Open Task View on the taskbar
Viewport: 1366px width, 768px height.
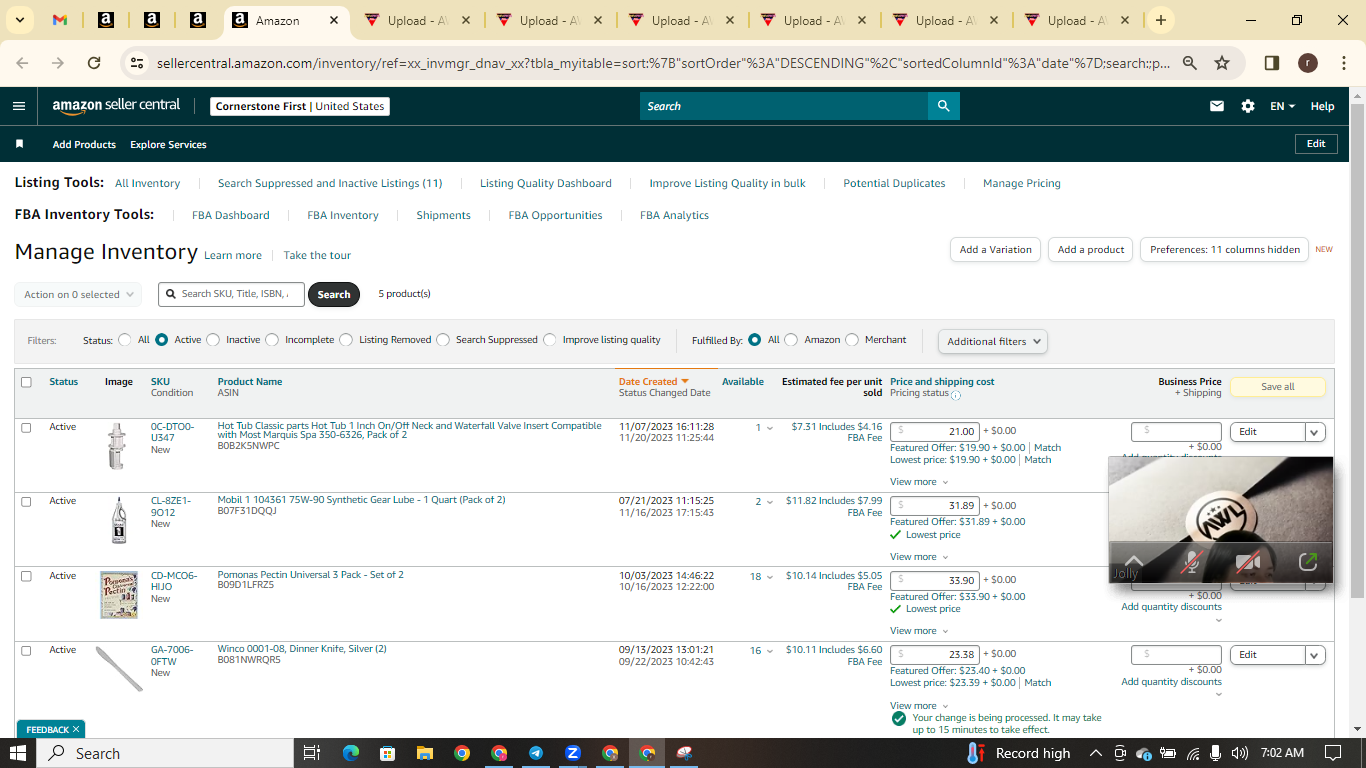311,753
